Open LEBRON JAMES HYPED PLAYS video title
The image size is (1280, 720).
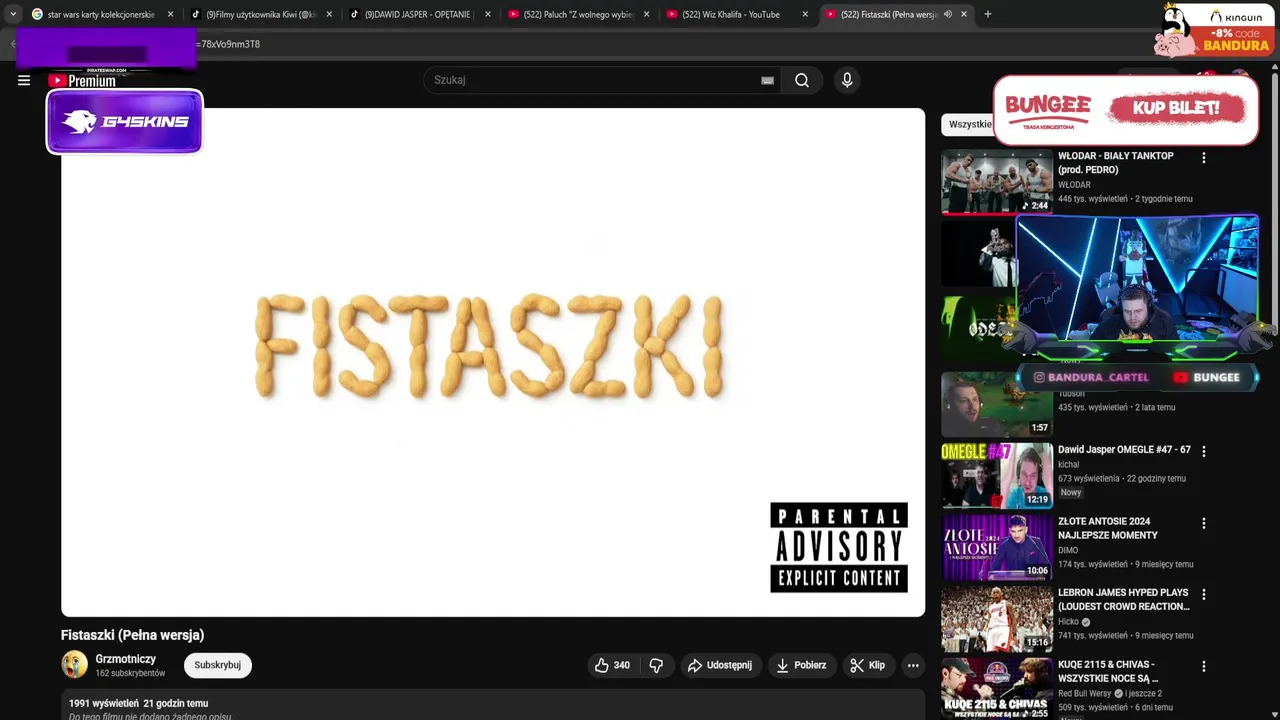(x=1123, y=599)
